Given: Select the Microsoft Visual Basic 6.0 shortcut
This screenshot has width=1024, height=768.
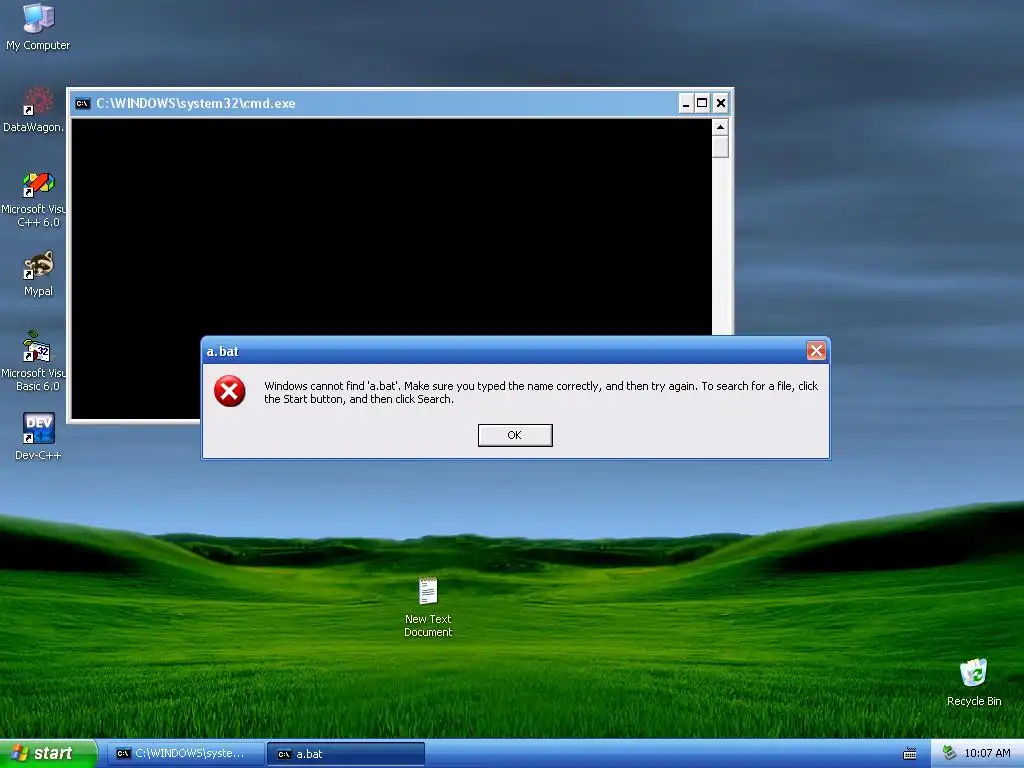Looking at the screenshot, I should tap(34, 361).
